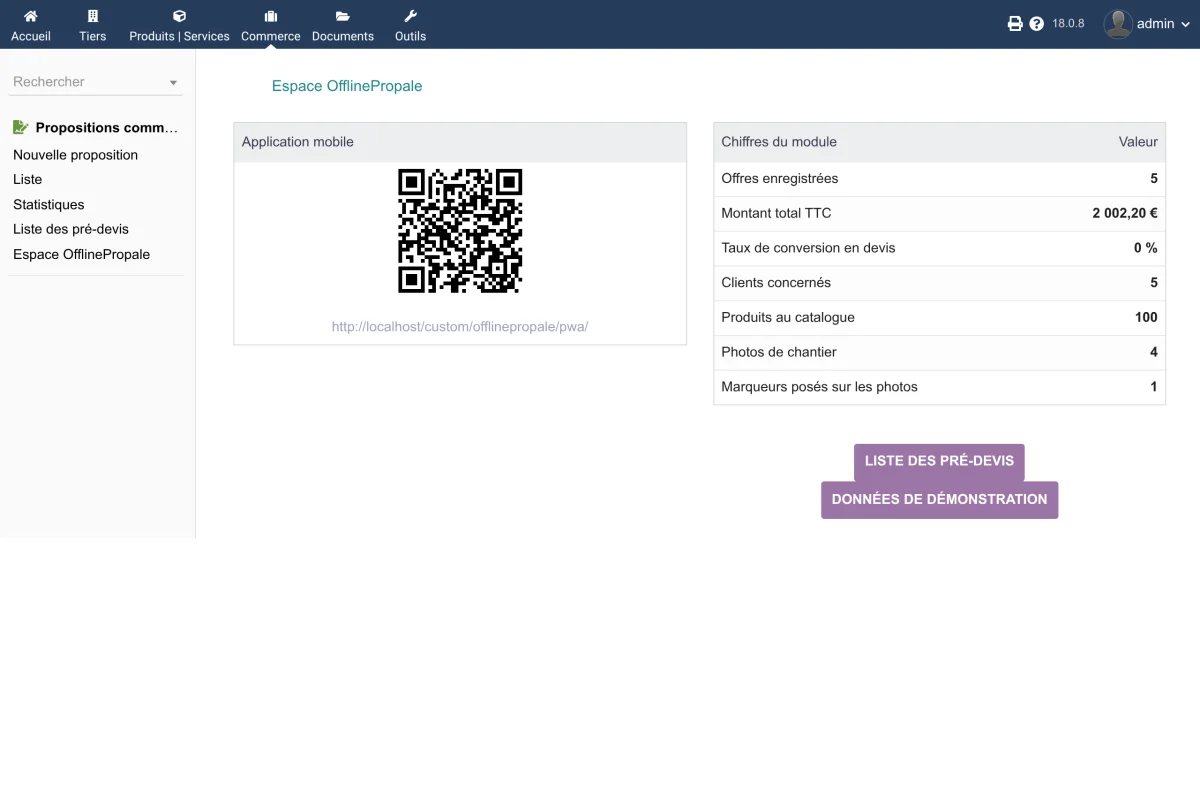
Task: Click the 0 % conversion value
Action: [1146, 248]
